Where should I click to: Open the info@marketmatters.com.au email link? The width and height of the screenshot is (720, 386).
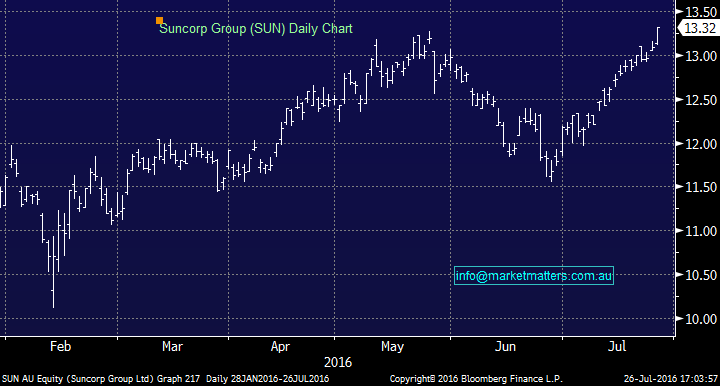pyautogui.click(x=534, y=275)
